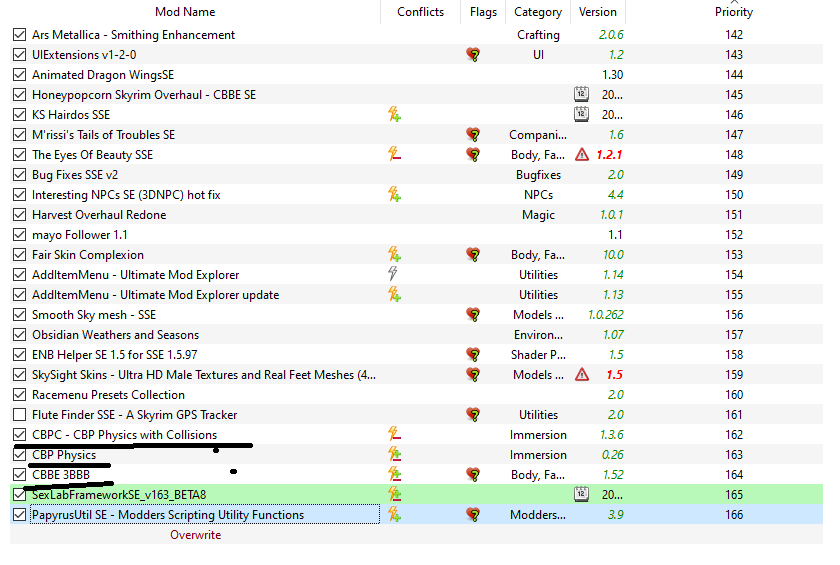Sort mods by Priority column header
This screenshot has height=565, width=840.
point(734,12)
